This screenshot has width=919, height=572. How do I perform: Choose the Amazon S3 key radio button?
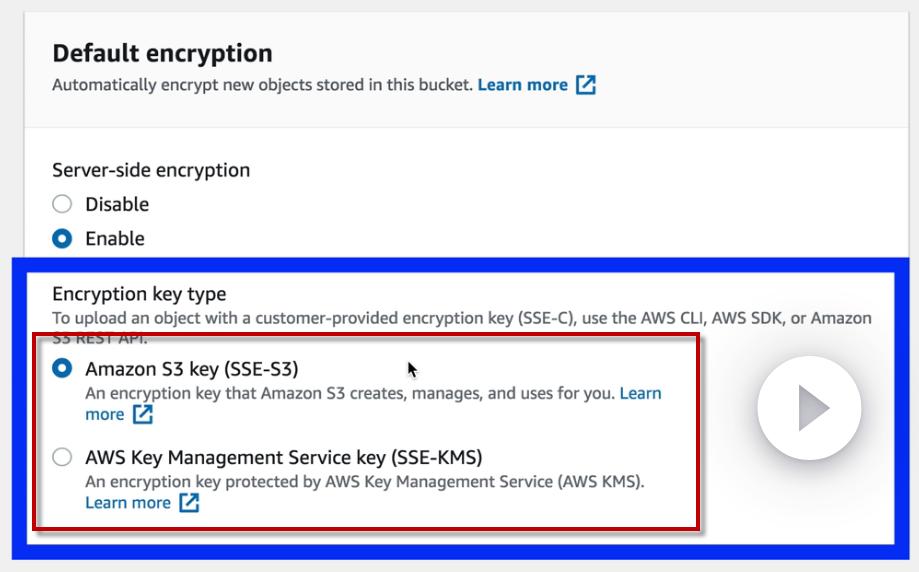pos(62,368)
